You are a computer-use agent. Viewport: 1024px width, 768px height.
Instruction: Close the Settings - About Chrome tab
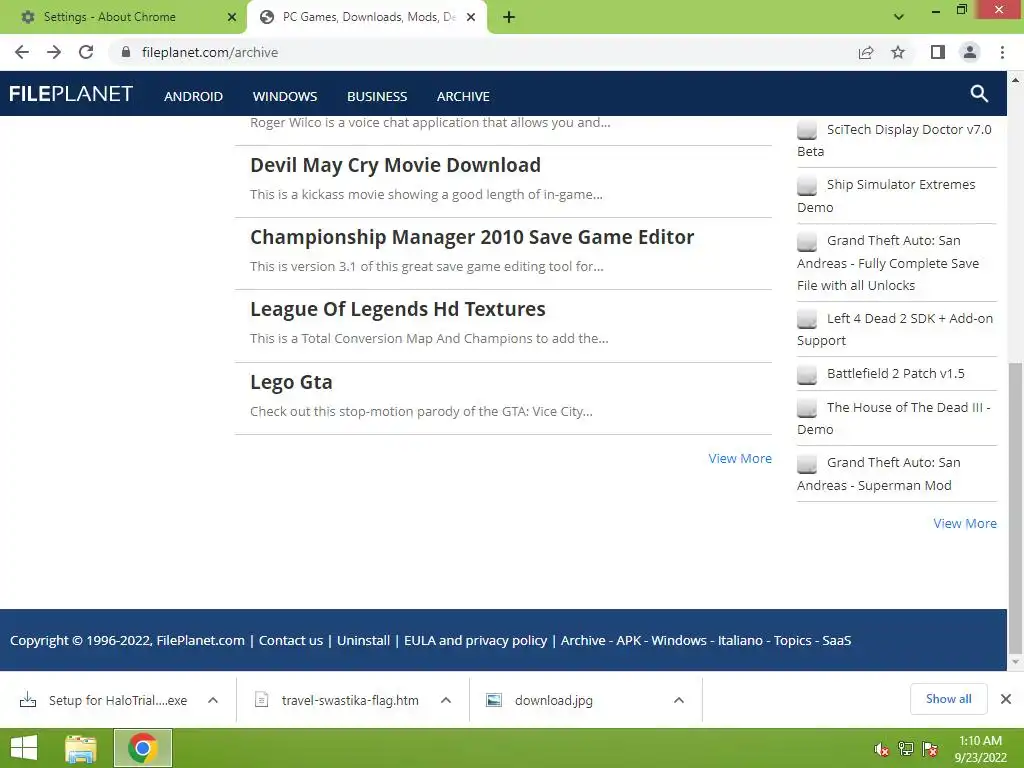[232, 17]
